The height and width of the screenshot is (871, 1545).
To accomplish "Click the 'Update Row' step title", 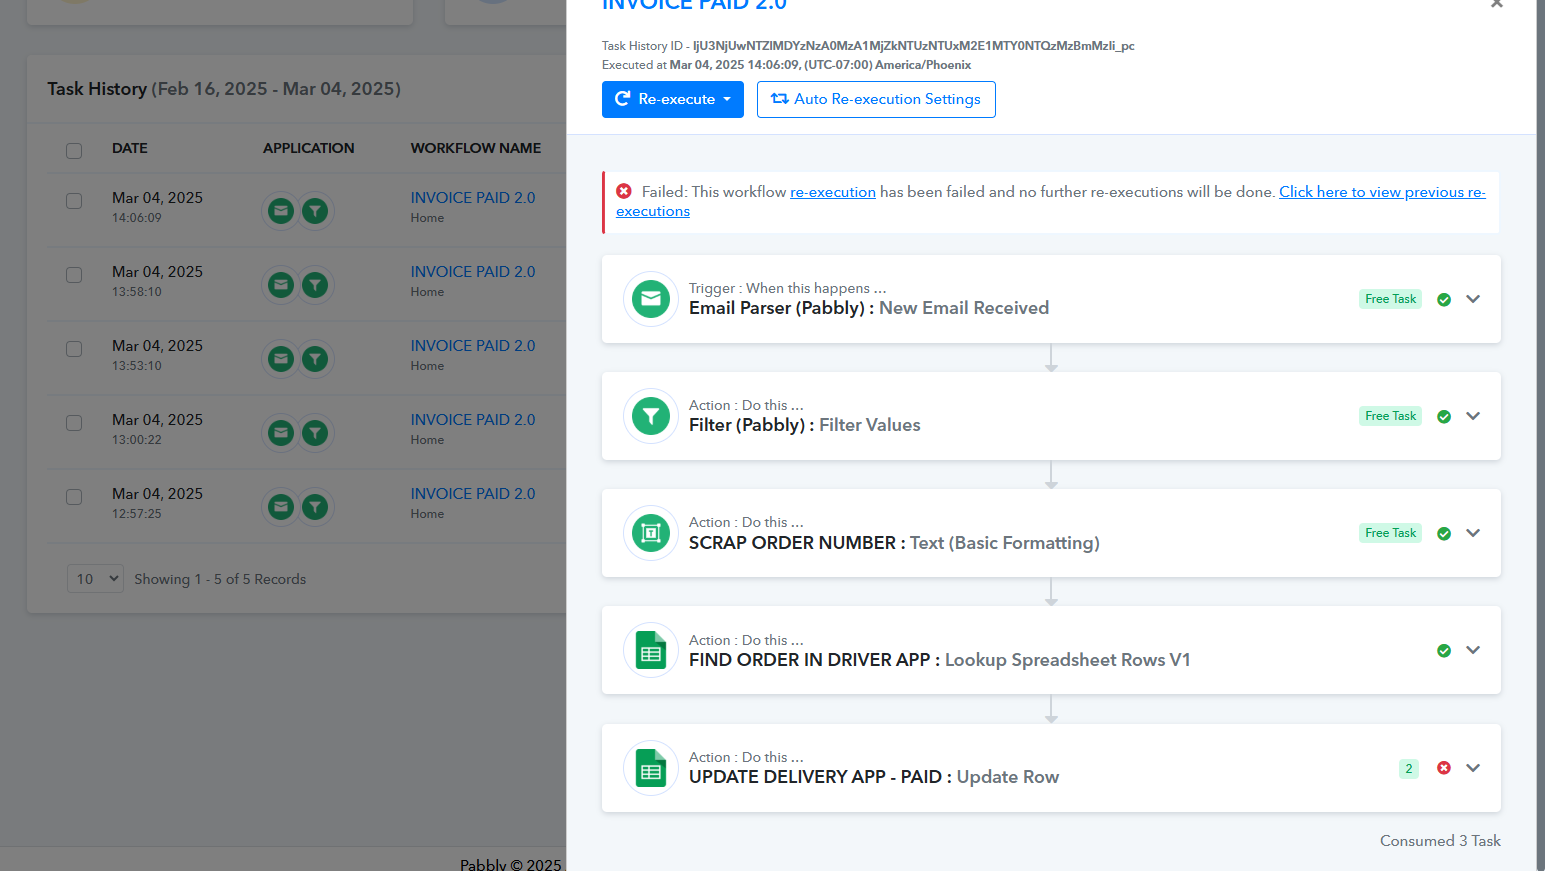I will pos(1008,777).
